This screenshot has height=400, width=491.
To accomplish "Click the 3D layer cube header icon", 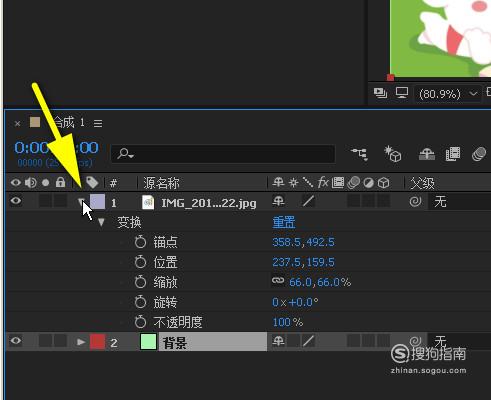I will [384, 183].
